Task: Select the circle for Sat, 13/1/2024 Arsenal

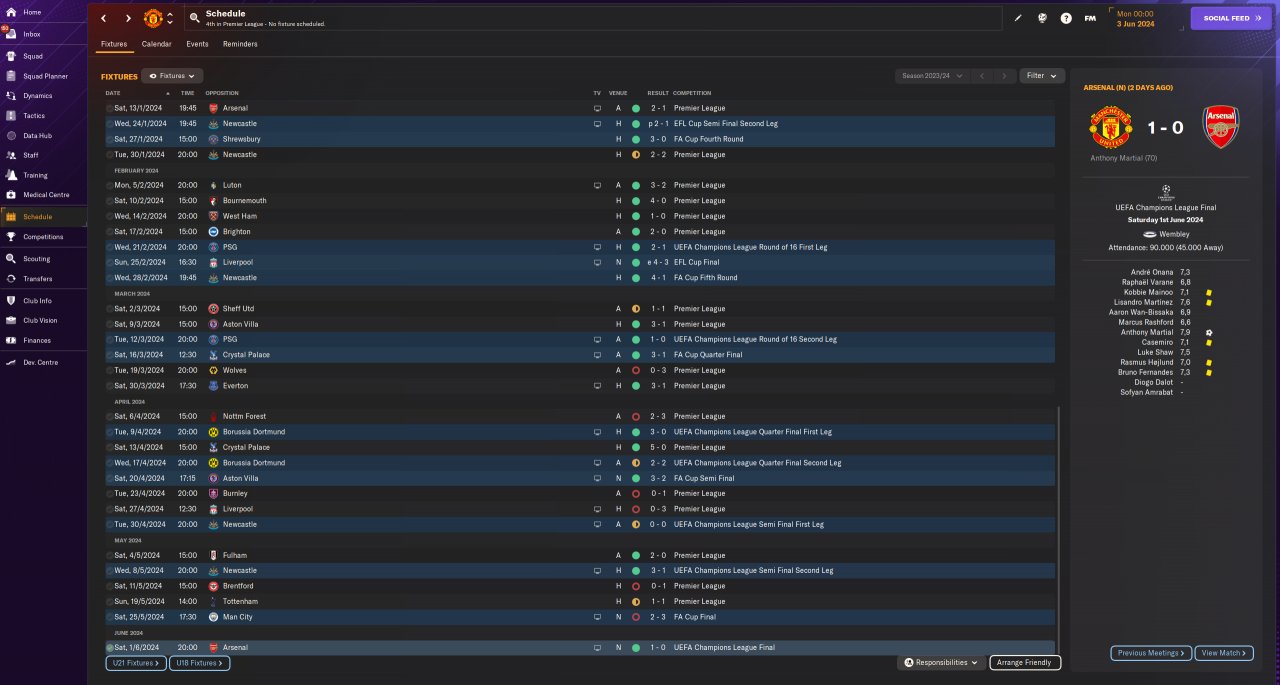Action: 110,108
